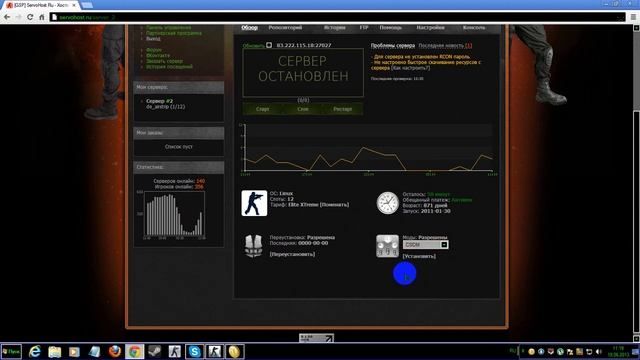Click the server address 83.222.115.18:27027

click(x=304, y=45)
